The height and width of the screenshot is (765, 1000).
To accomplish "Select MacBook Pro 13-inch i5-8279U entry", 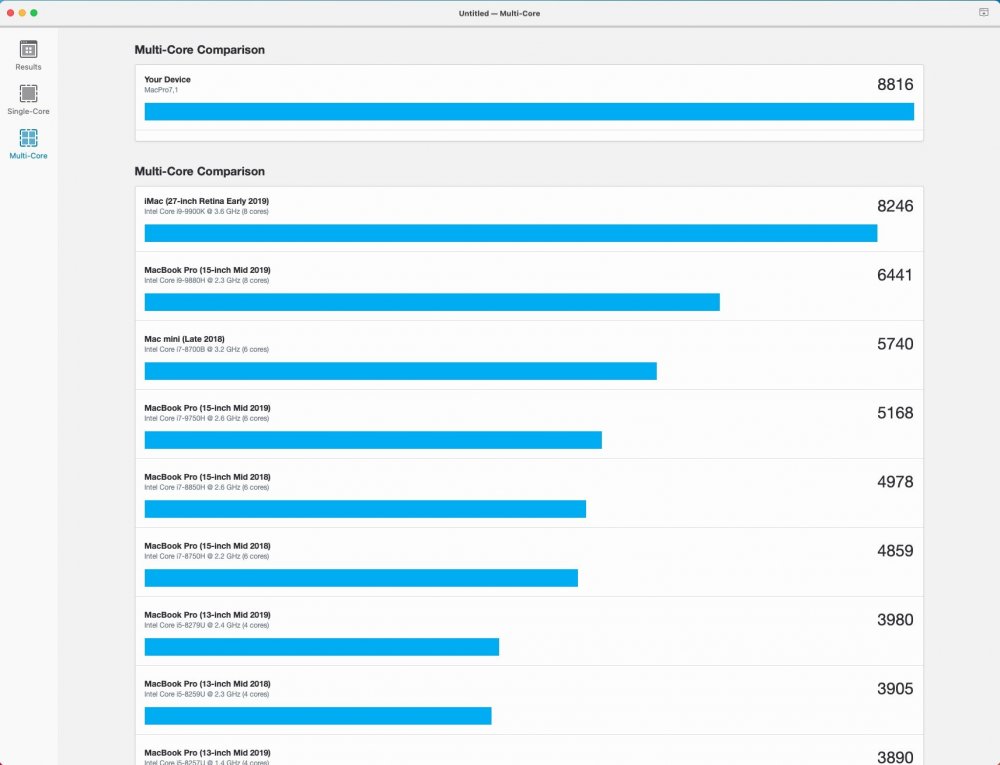I will click(x=529, y=631).
